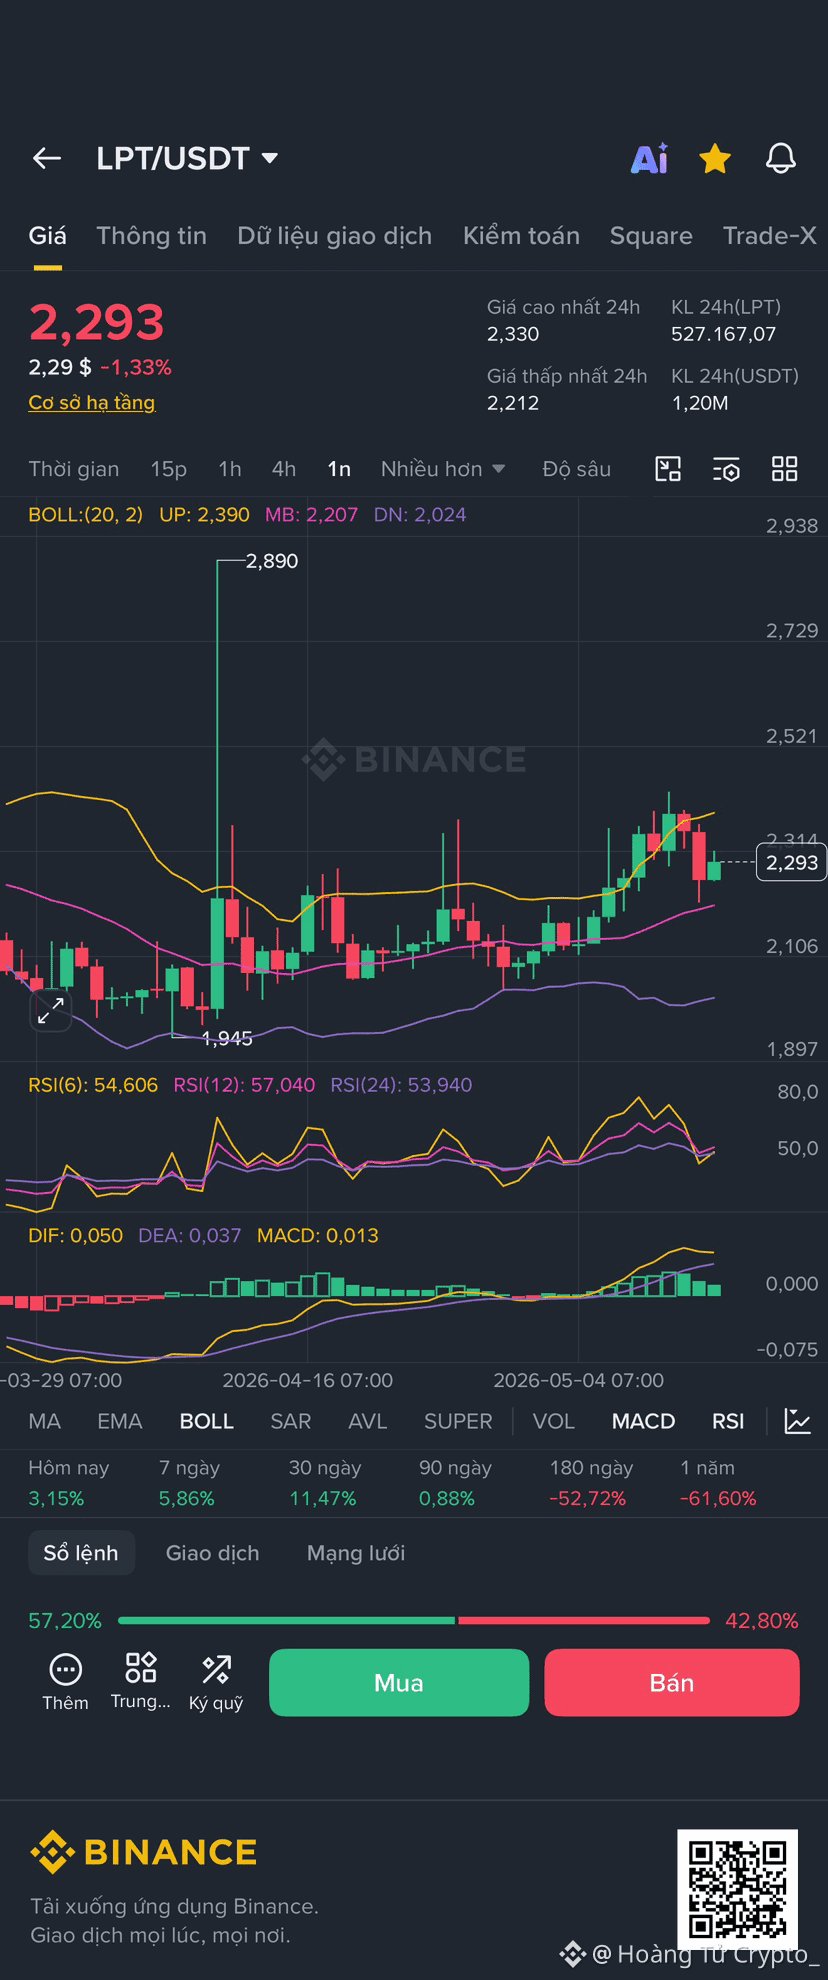Toggle the SAR indicator

291,1421
